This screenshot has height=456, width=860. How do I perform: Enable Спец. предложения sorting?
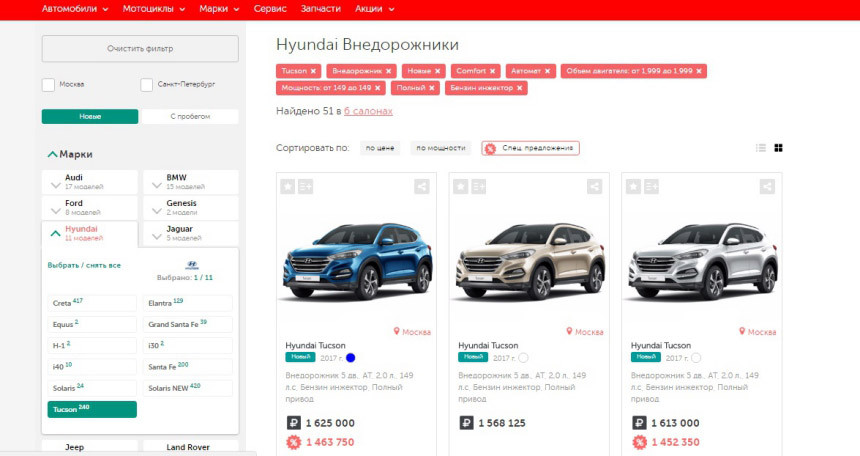pyautogui.click(x=530, y=148)
